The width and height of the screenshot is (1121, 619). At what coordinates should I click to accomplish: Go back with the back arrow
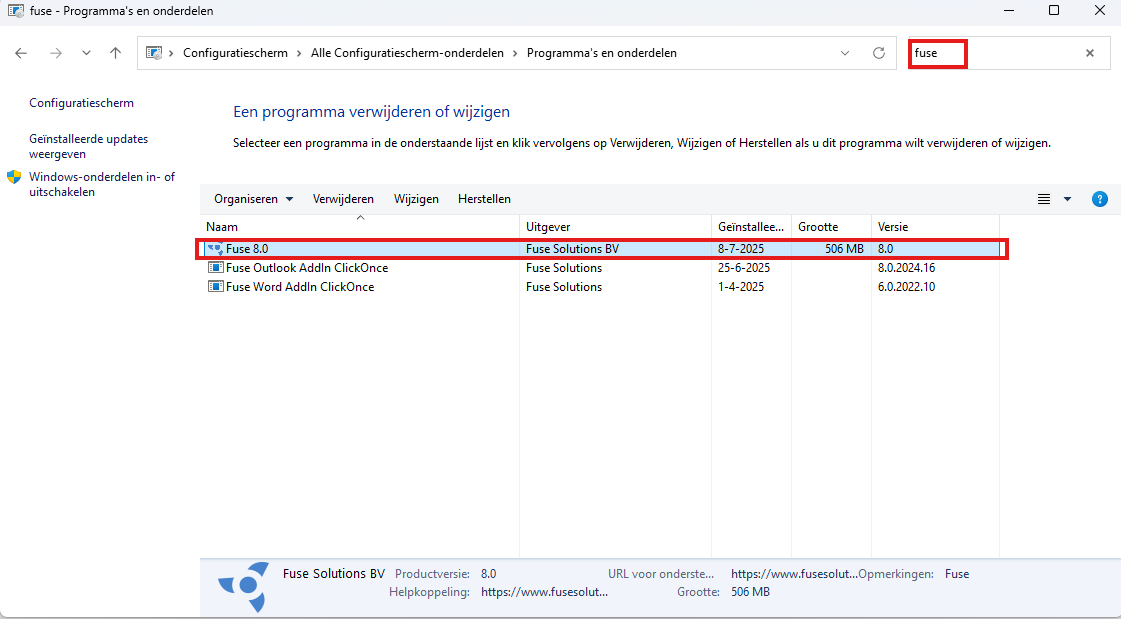click(21, 53)
